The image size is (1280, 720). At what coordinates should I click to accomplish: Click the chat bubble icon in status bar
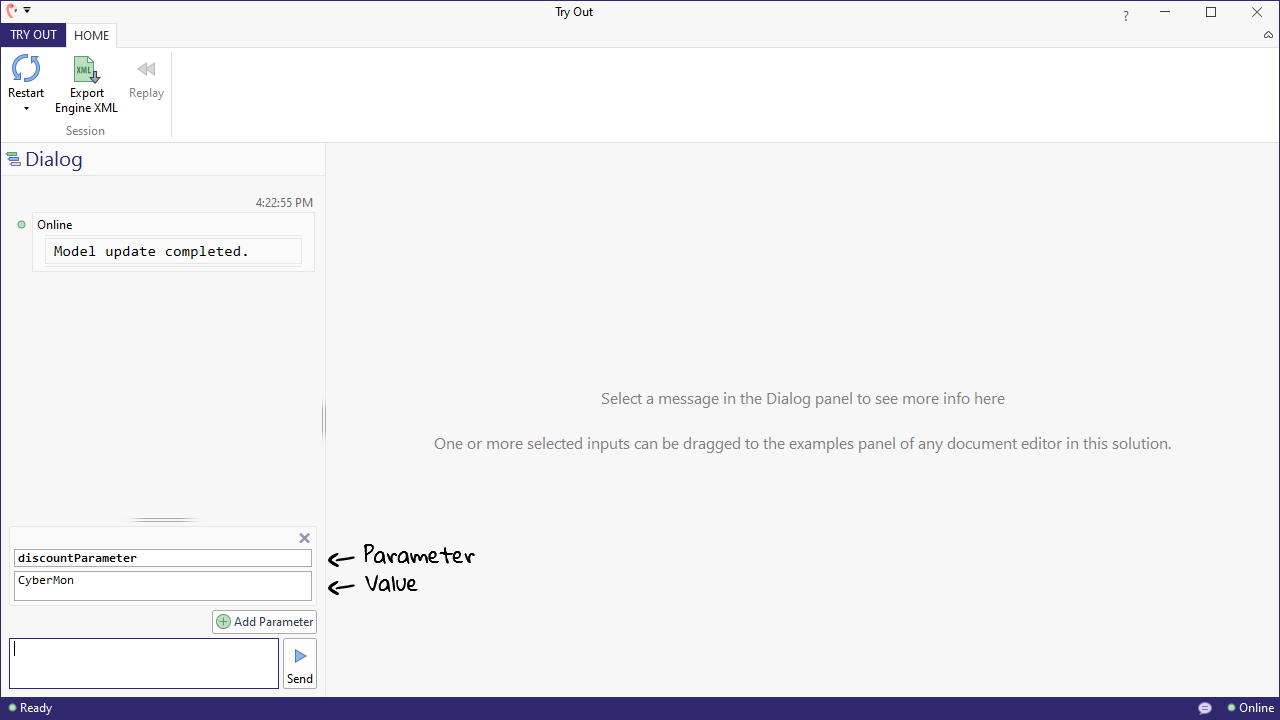coord(1205,708)
